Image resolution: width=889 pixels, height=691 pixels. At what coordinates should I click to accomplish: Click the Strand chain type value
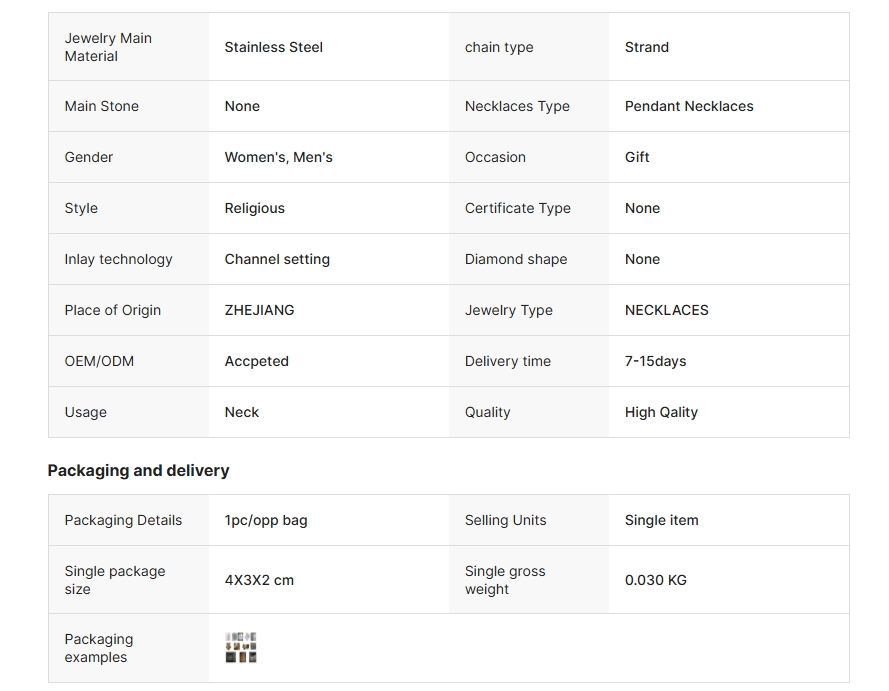point(647,47)
